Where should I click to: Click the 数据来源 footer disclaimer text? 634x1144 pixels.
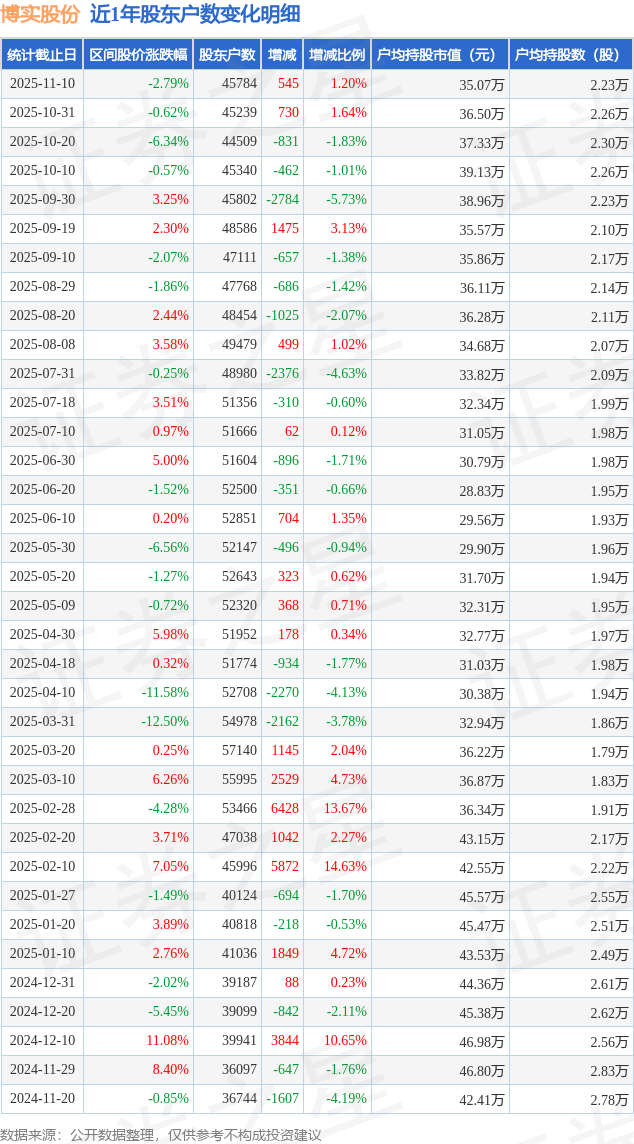[161, 1134]
